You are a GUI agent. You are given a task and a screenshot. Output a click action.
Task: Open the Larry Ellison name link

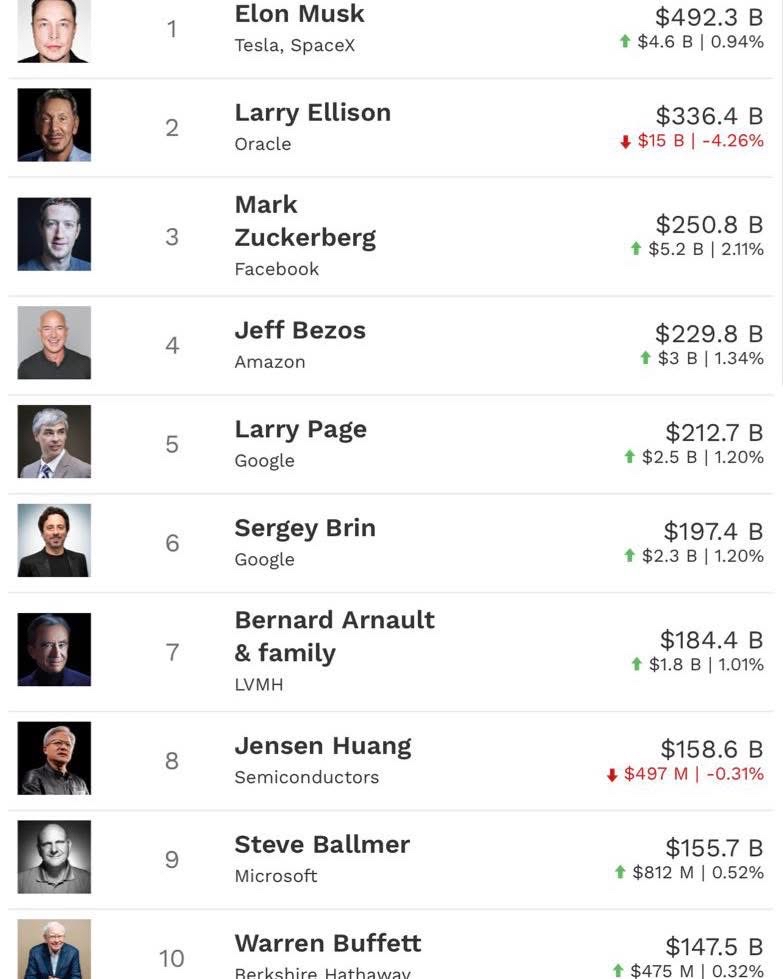[x=312, y=112]
